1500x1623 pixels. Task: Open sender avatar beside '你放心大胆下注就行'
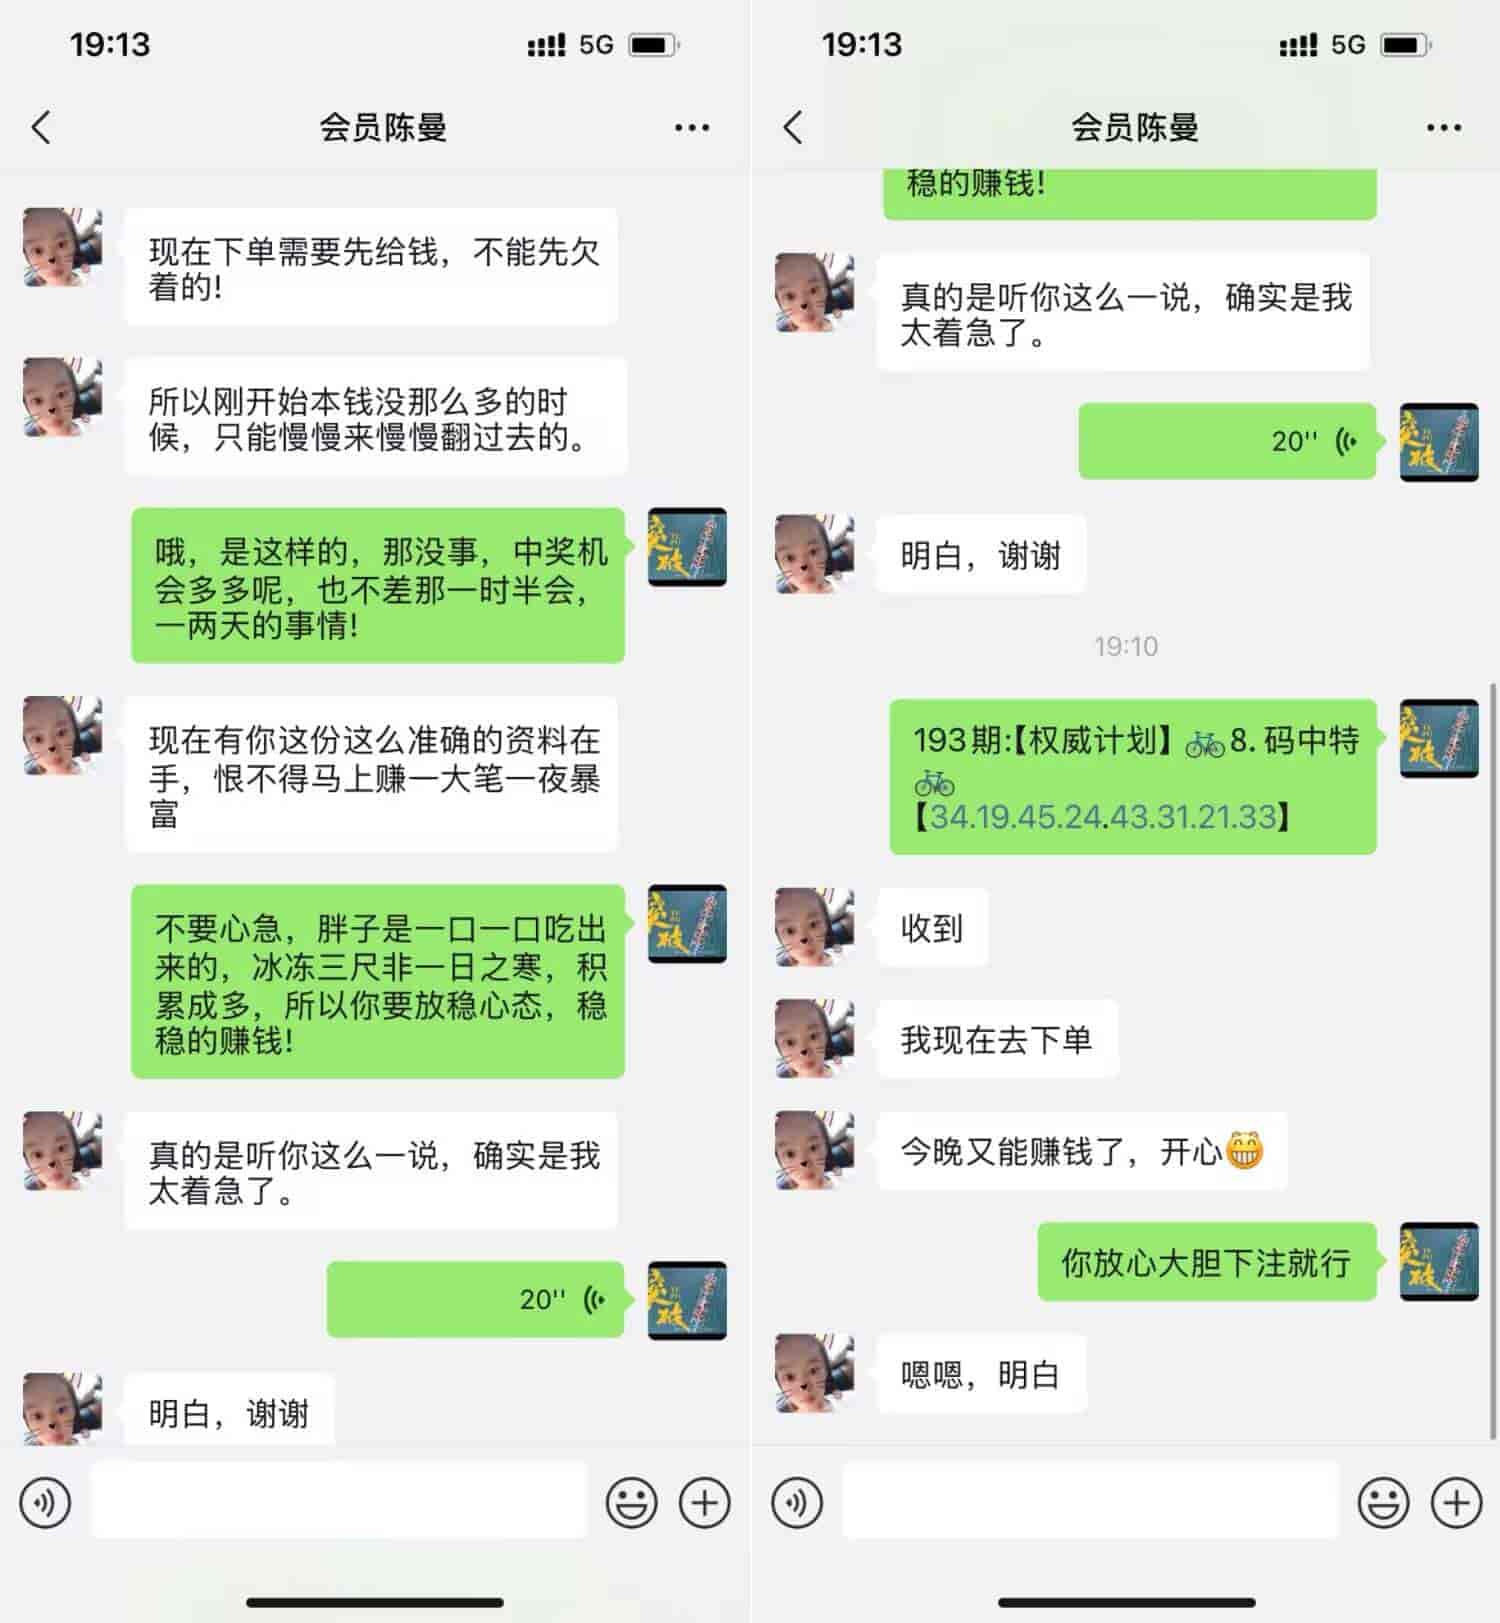pyautogui.click(x=1439, y=1261)
